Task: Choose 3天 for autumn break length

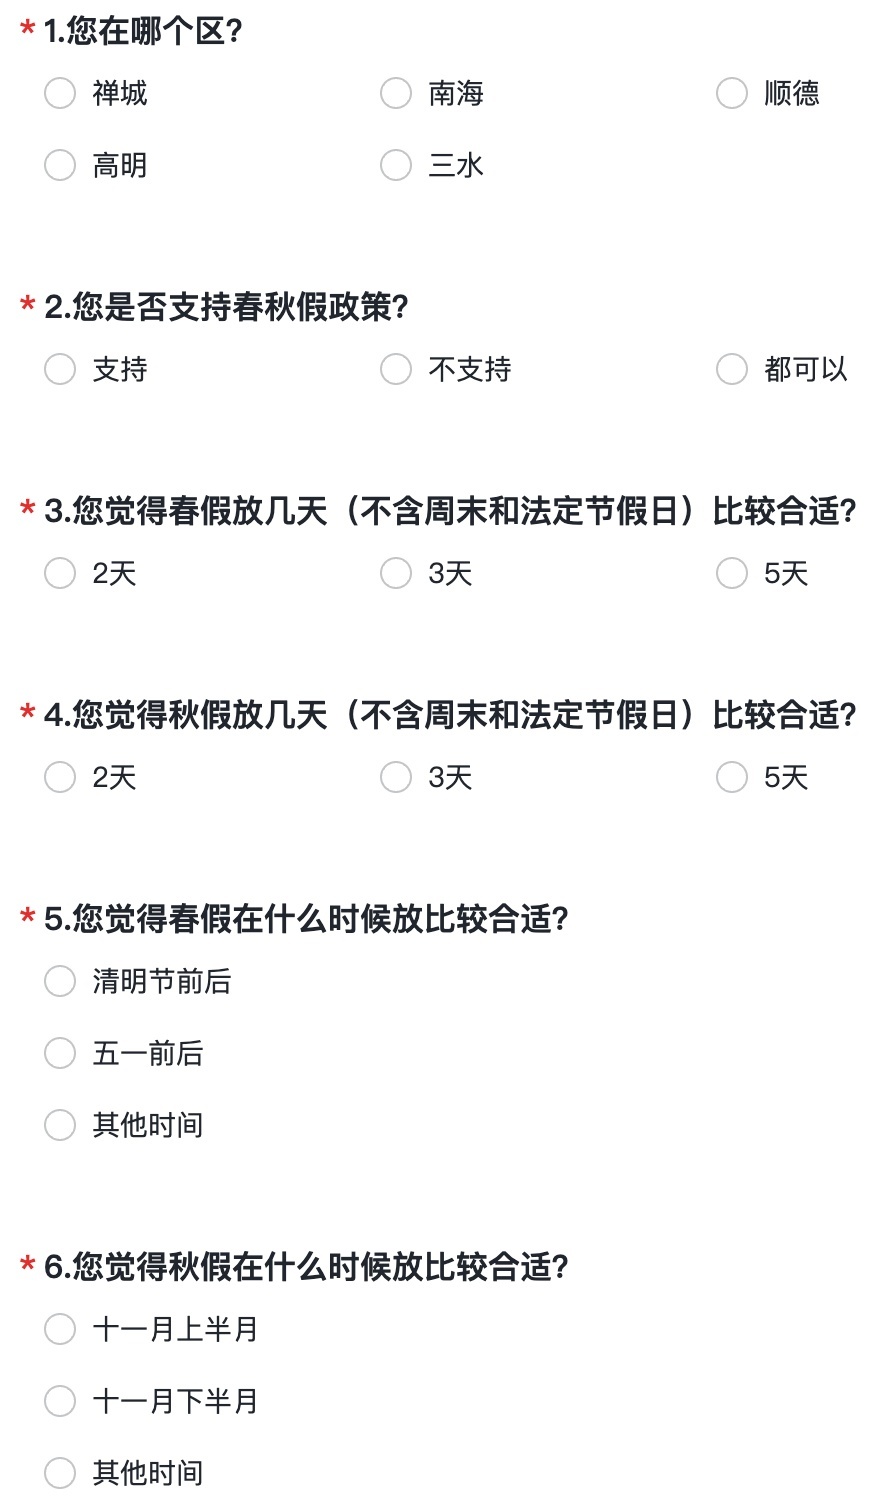Action: pos(396,778)
